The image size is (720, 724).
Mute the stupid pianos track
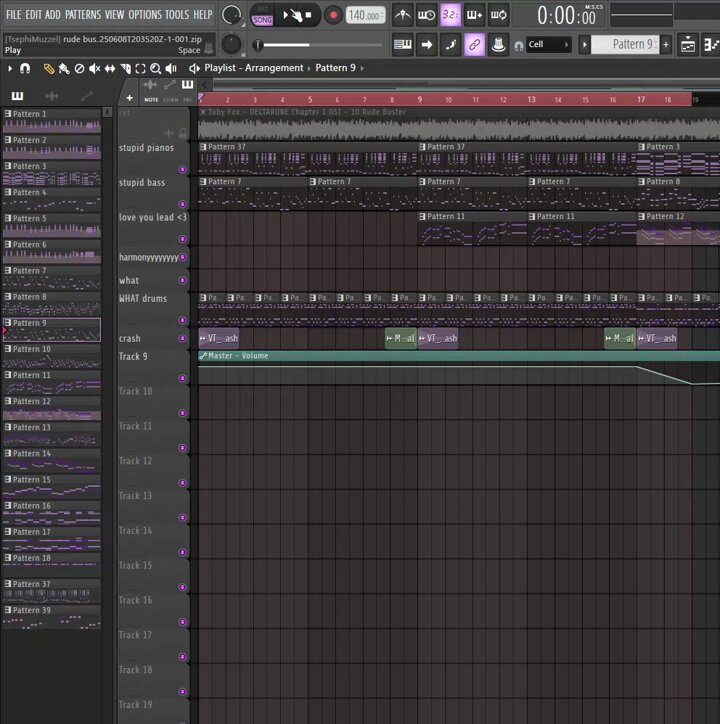click(x=182, y=169)
